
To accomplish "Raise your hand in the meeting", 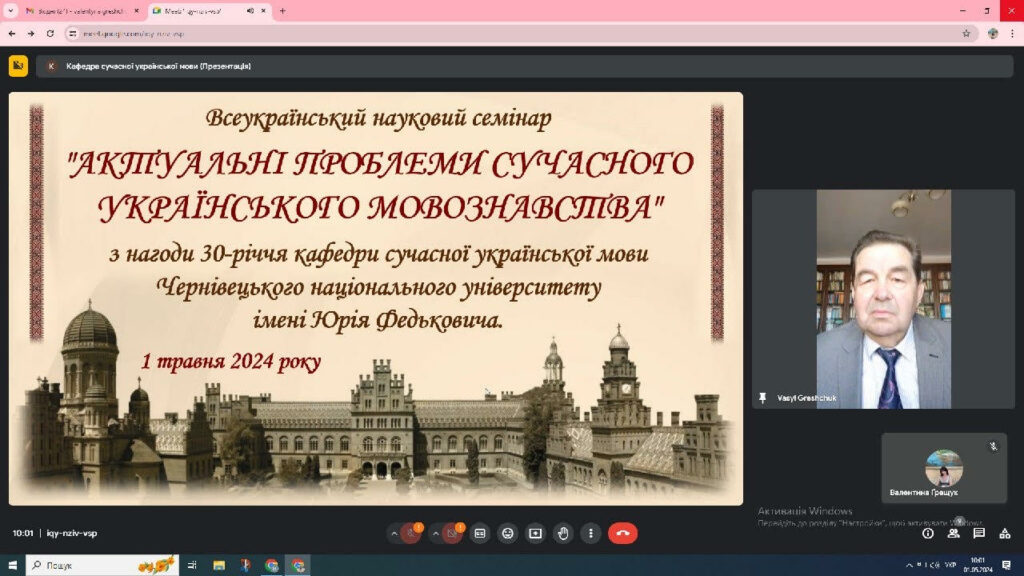I will click(x=564, y=533).
